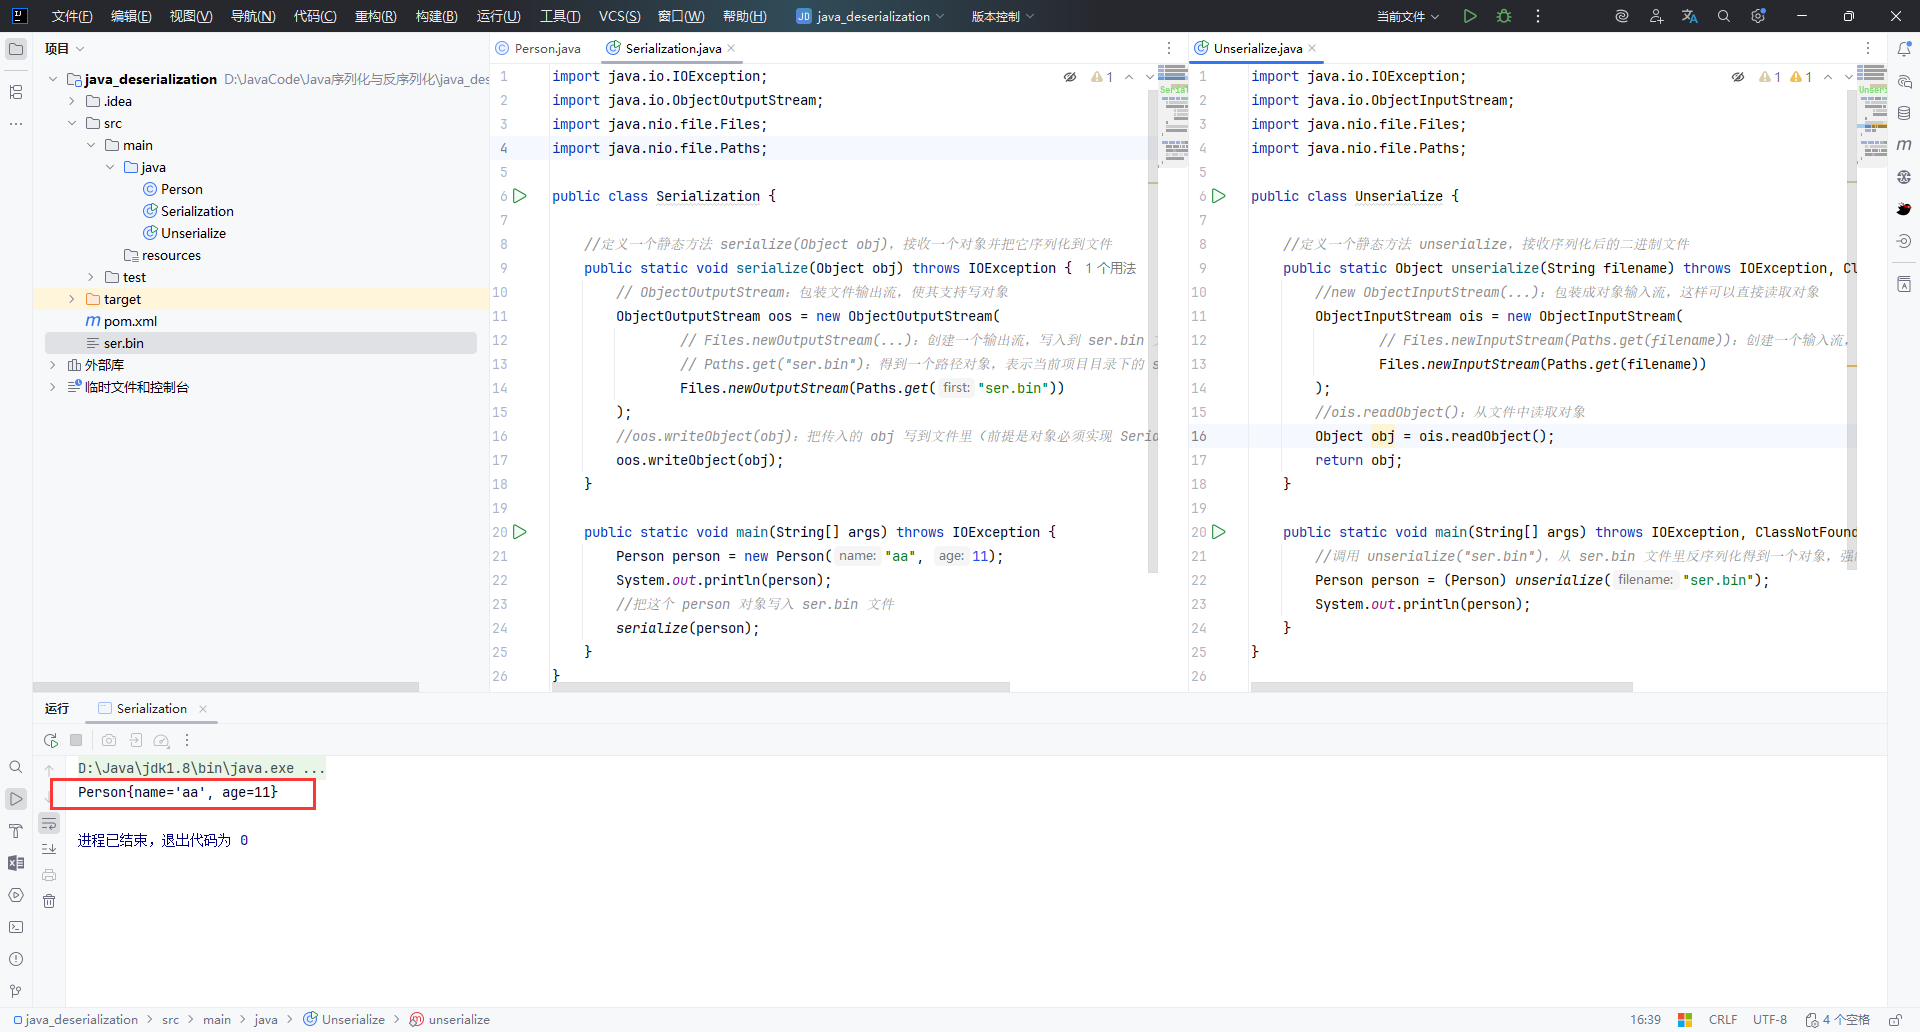Run main method gutter icon in Unserialize.java
The width and height of the screenshot is (1920, 1032).
pos(1219,532)
